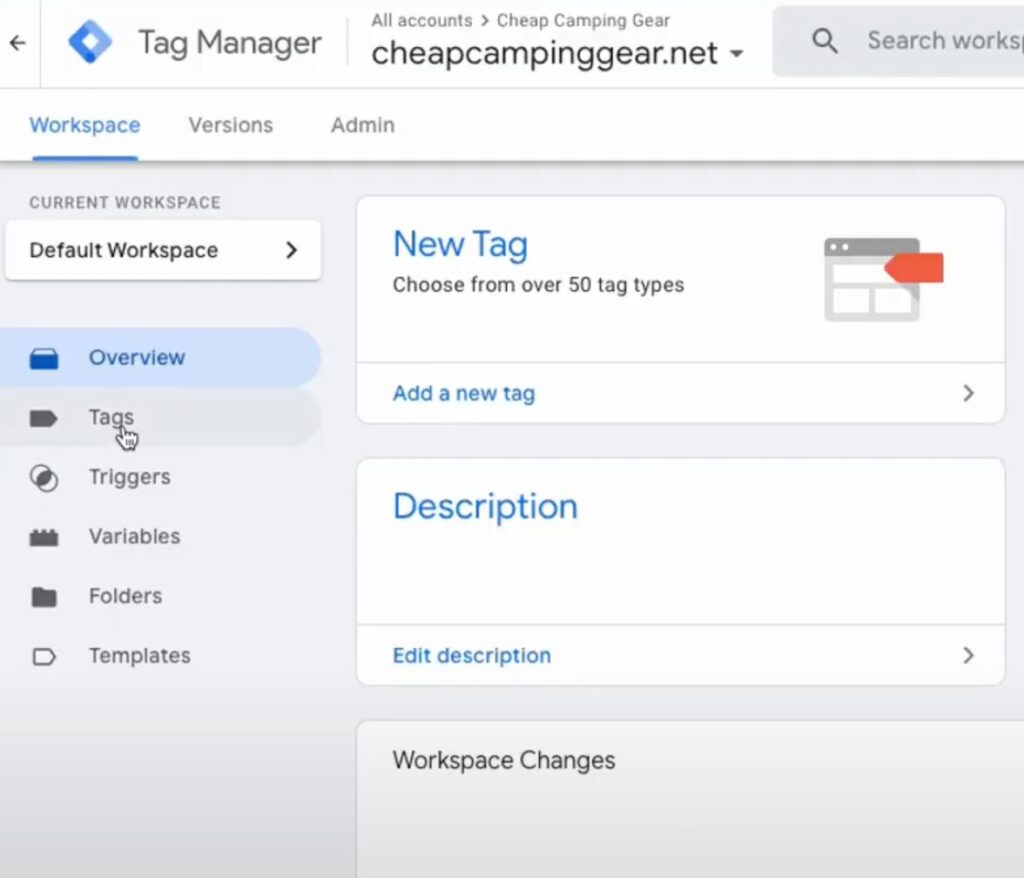Click the Triggers circle icon
The width and height of the screenshot is (1024, 878).
[44, 478]
